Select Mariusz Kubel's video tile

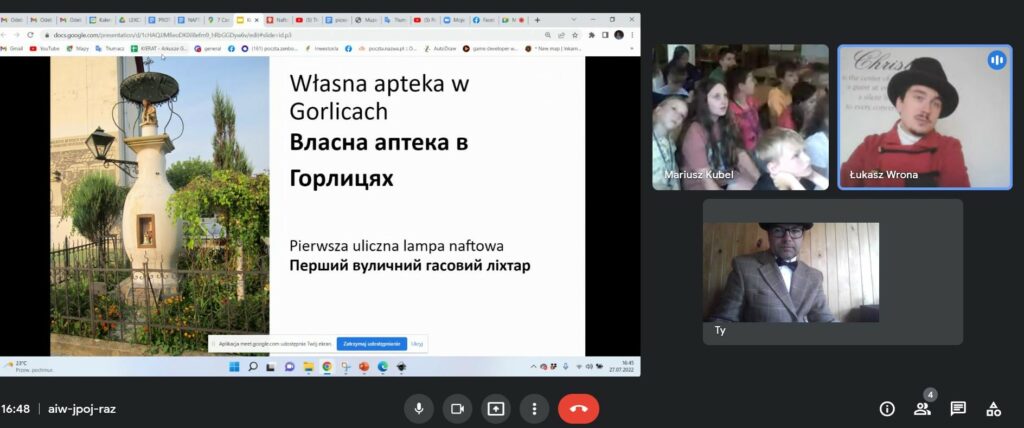click(x=740, y=116)
